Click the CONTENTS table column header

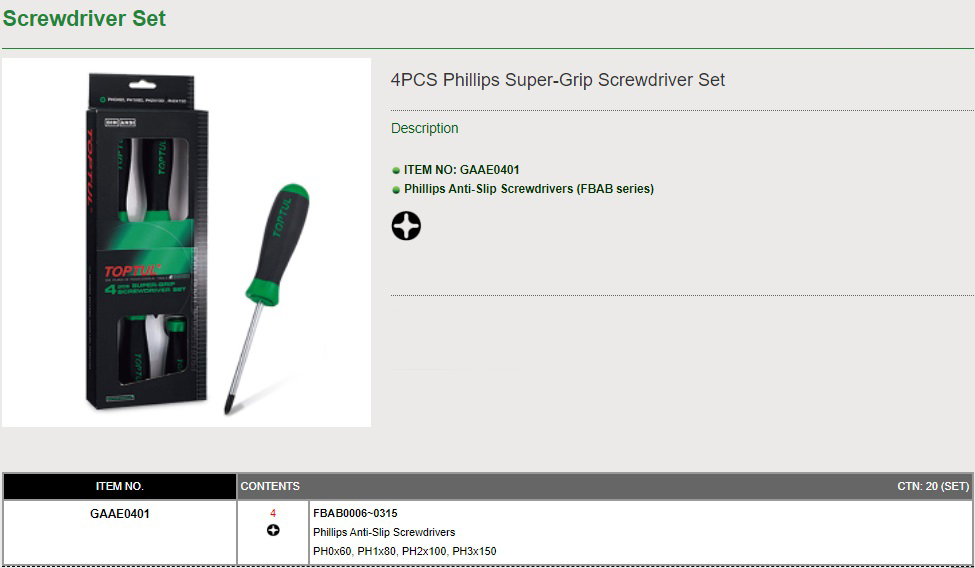pos(270,487)
